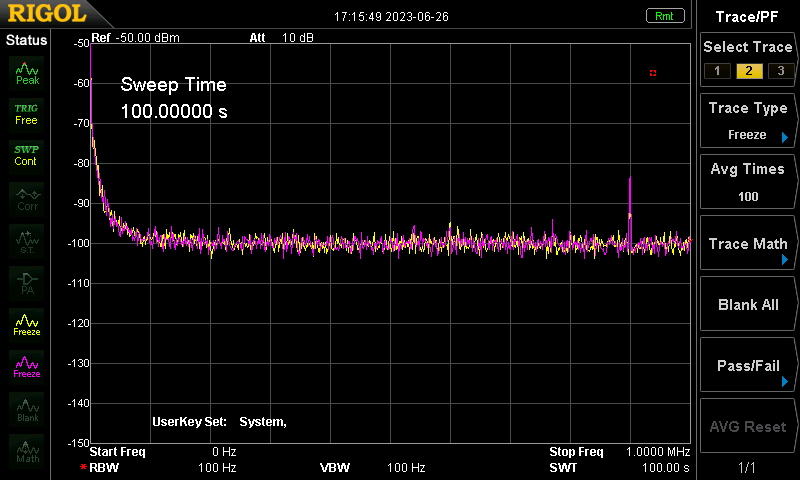The height and width of the screenshot is (480, 800).
Task: Click the tall magenta spike peak
Action: click(630, 180)
